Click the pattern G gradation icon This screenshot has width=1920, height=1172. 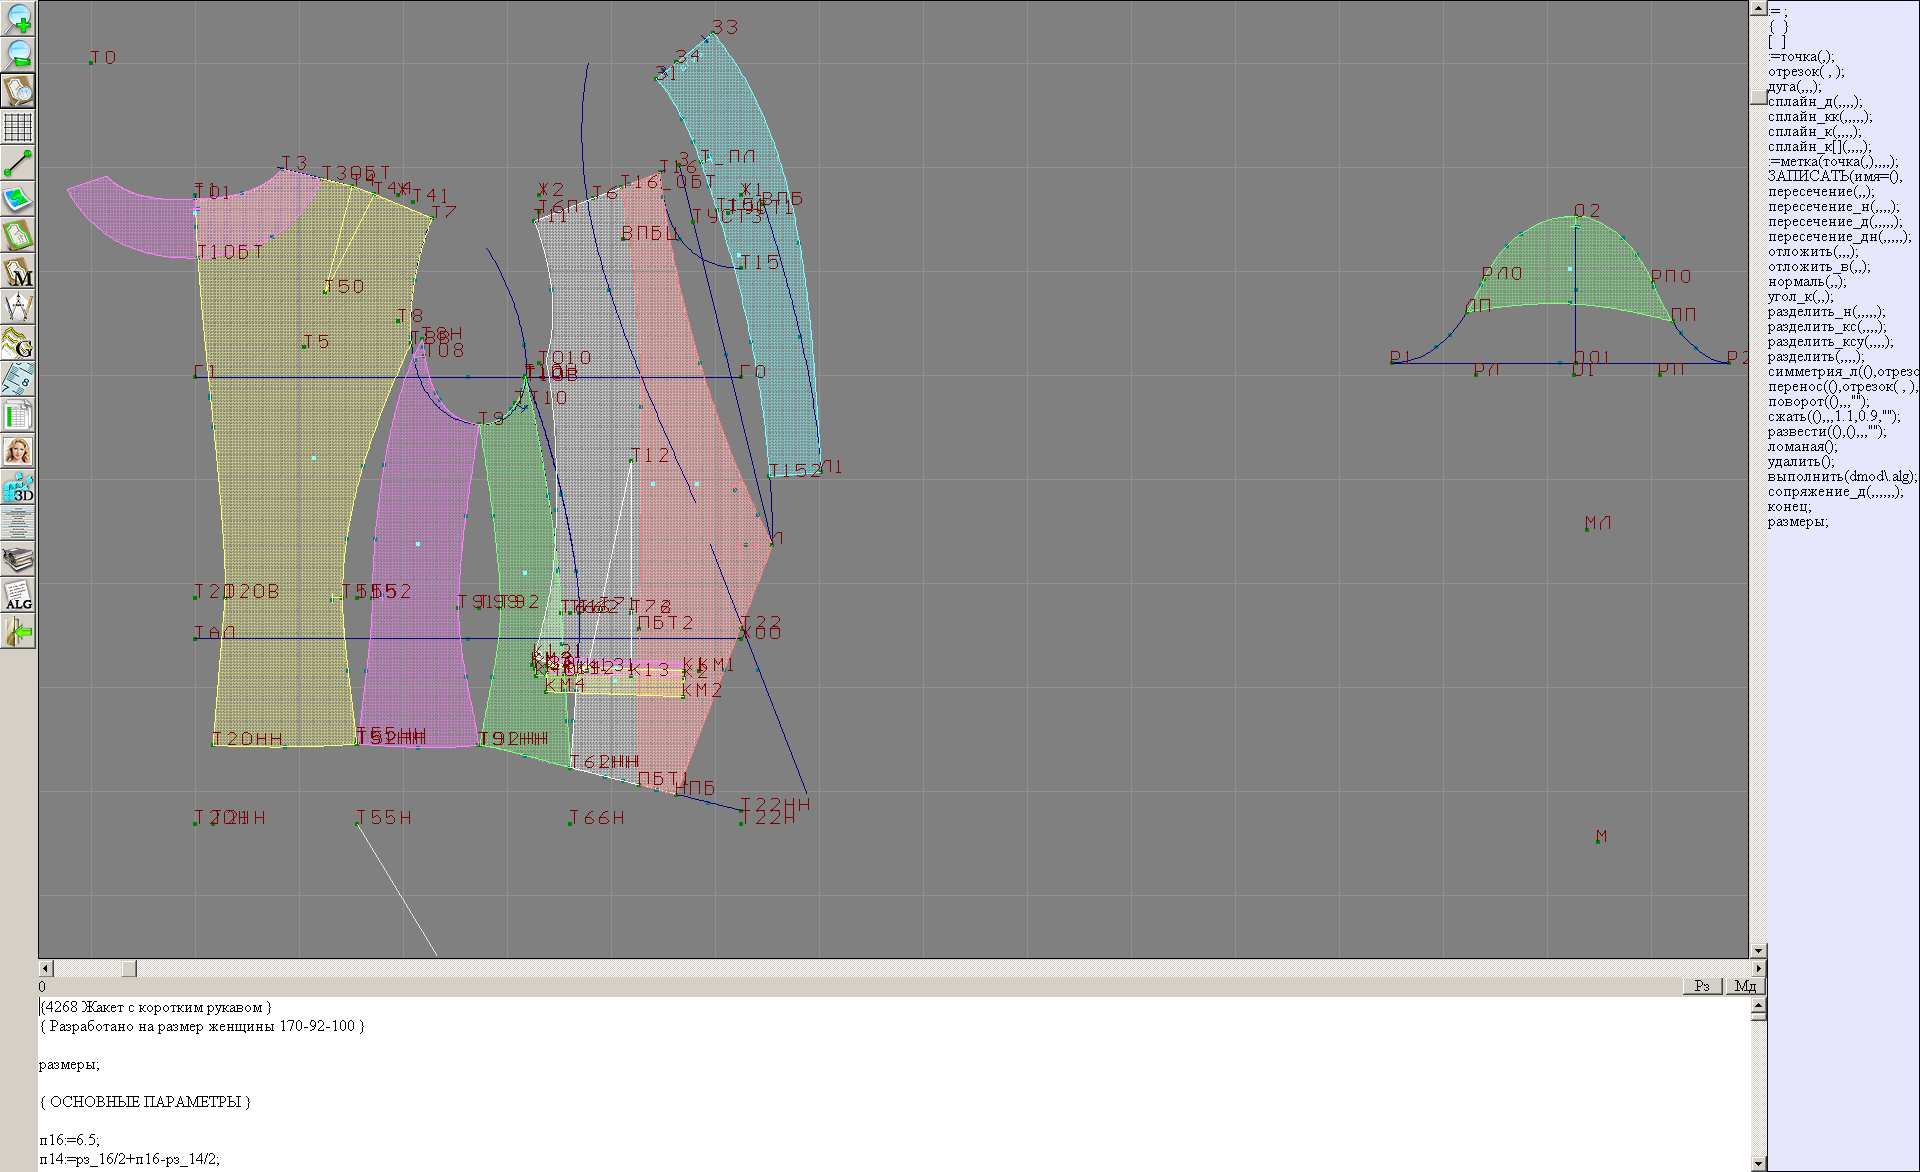pyautogui.click(x=18, y=343)
